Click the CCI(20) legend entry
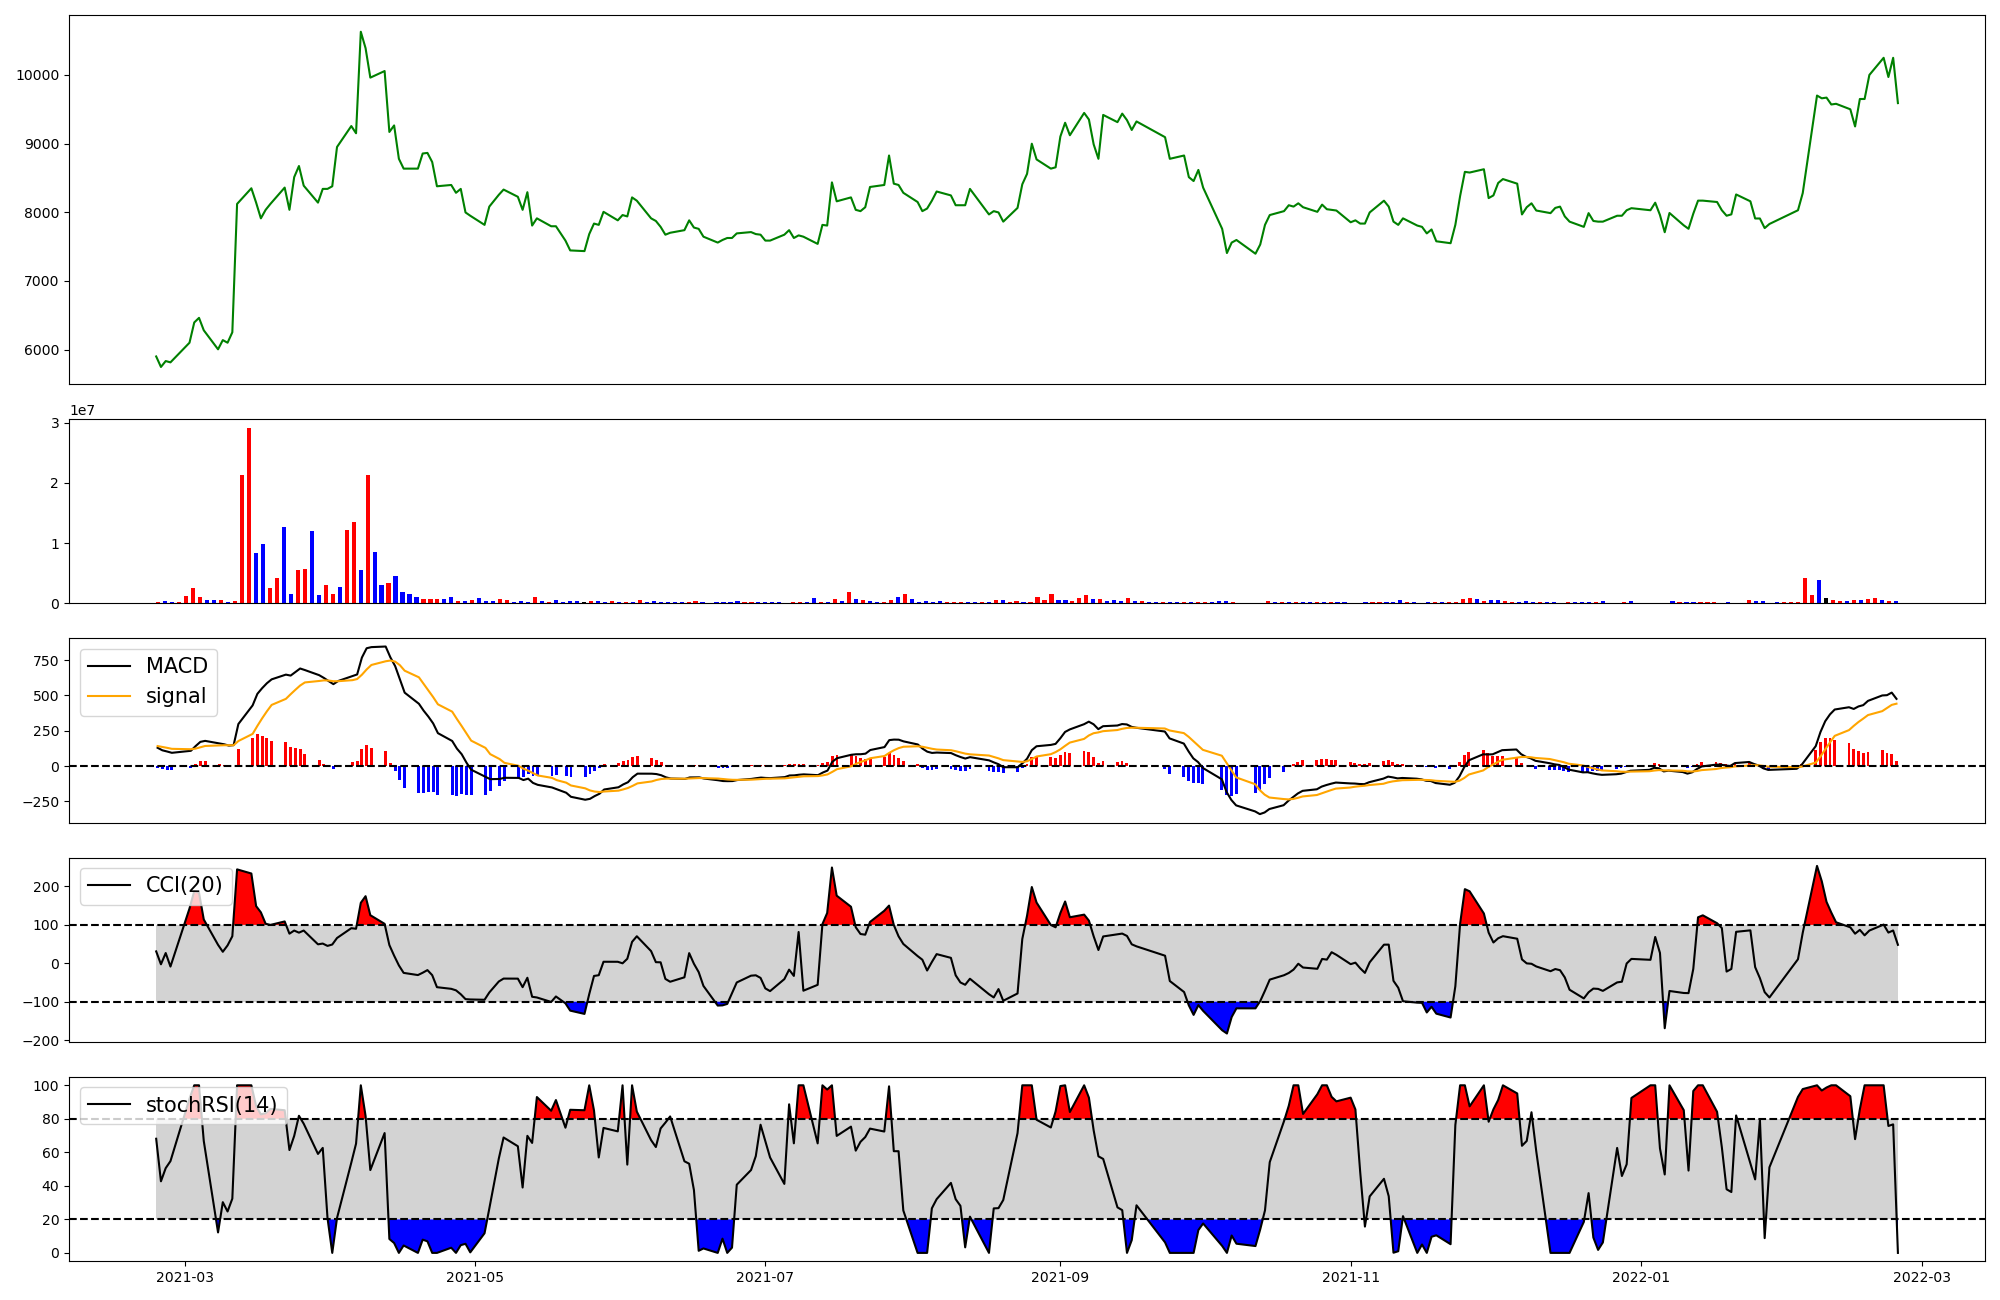Viewport: 2000px width, 1300px height. [x=184, y=885]
